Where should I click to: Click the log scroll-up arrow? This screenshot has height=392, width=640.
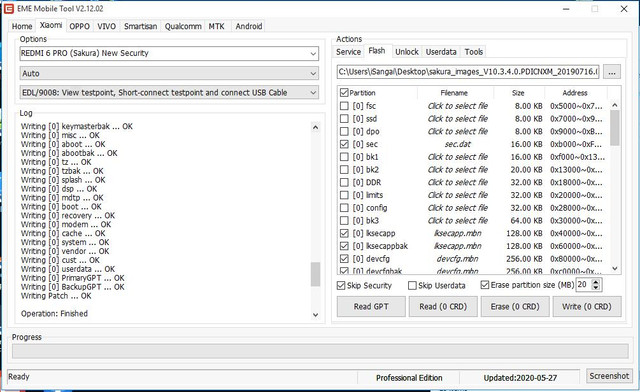click(315, 127)
